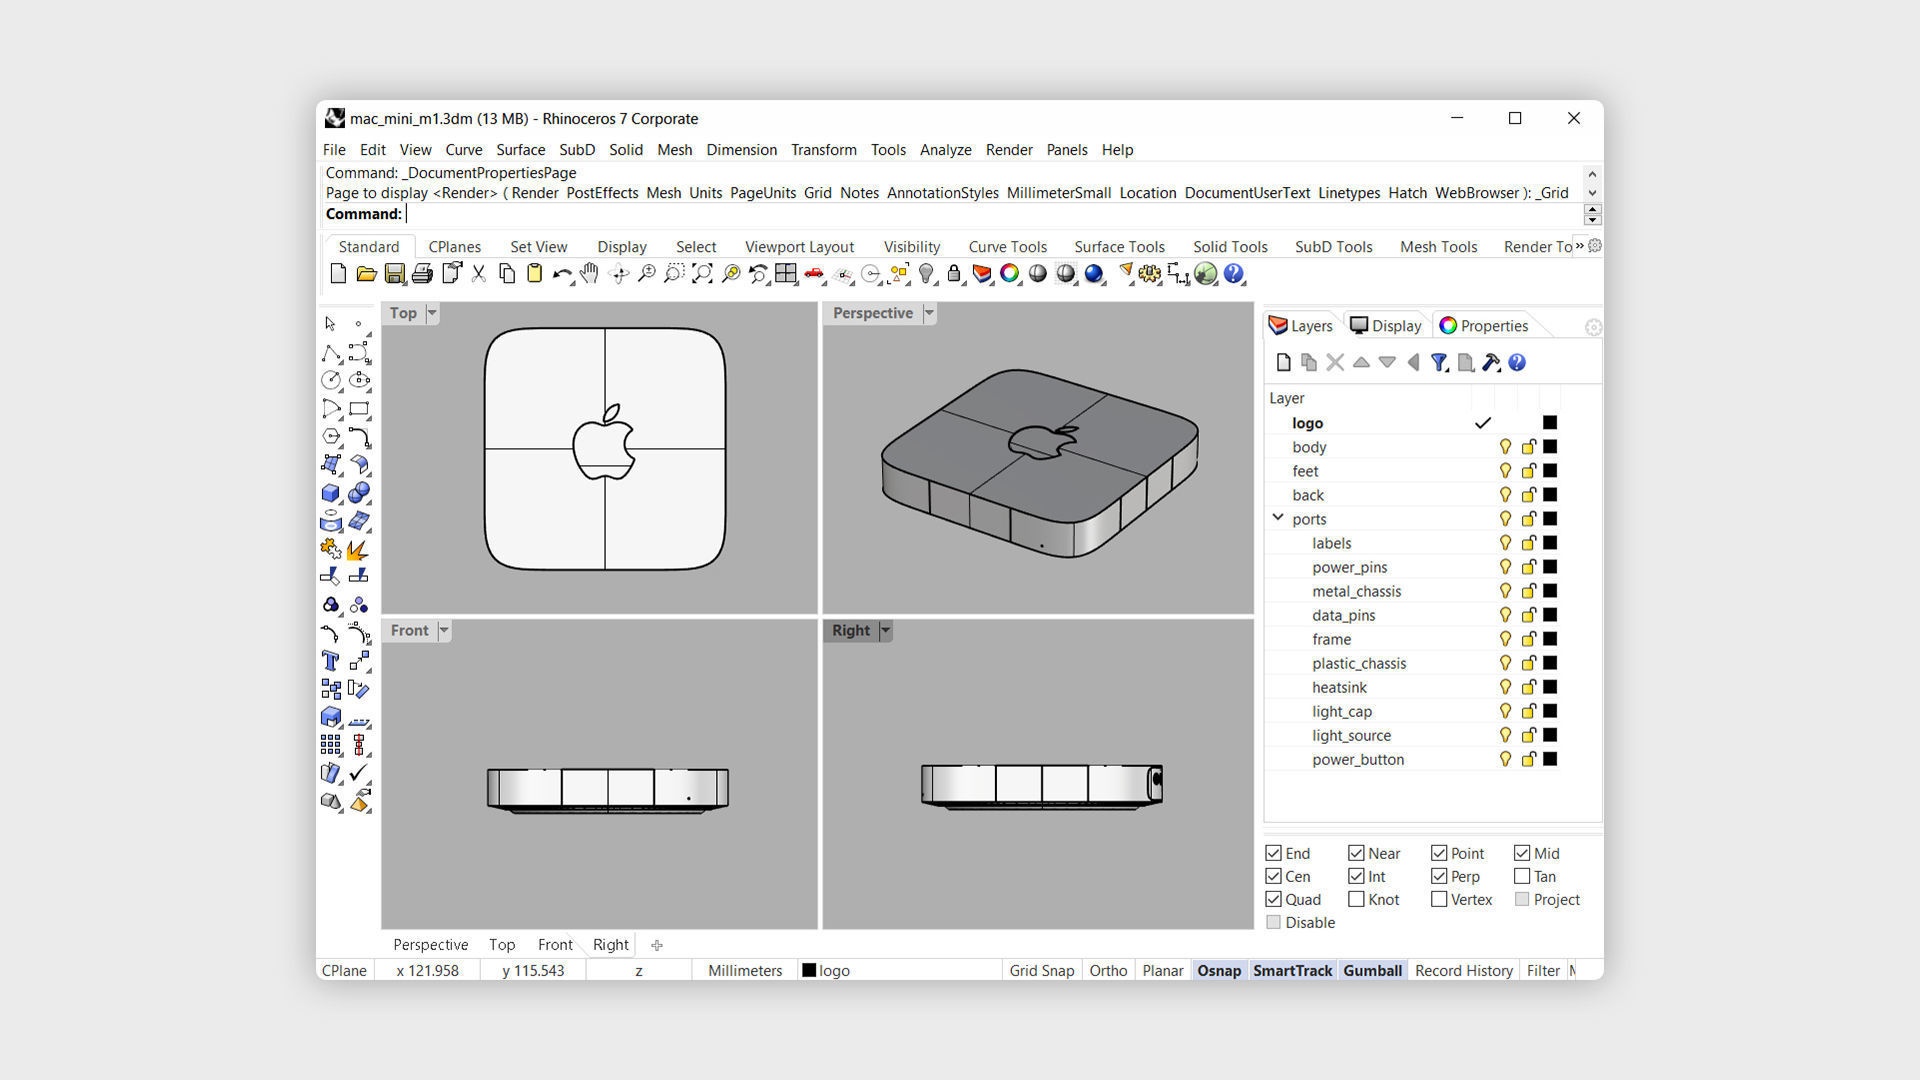Screen dimensions: 1920x1080
Task: Open the Render menu
Action: [1009, 150]
